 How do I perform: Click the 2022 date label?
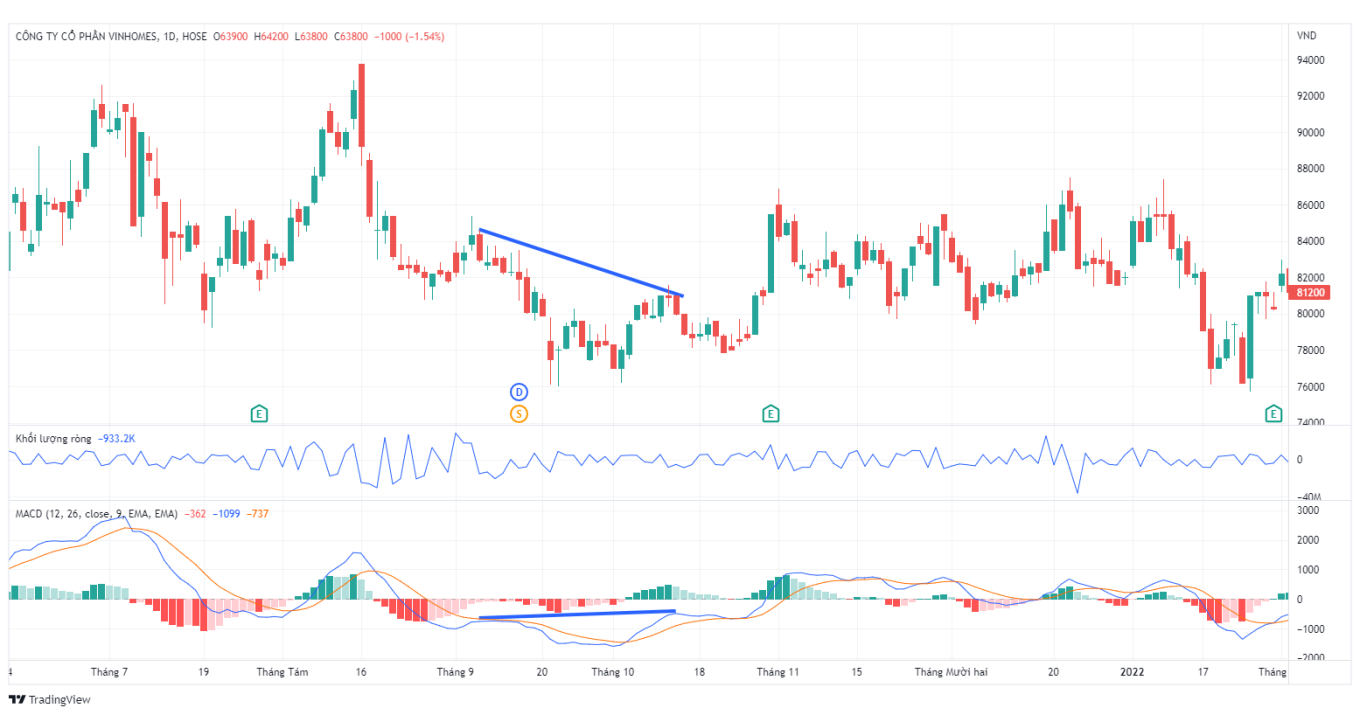pyautogui.click(x=1131, y=672)
